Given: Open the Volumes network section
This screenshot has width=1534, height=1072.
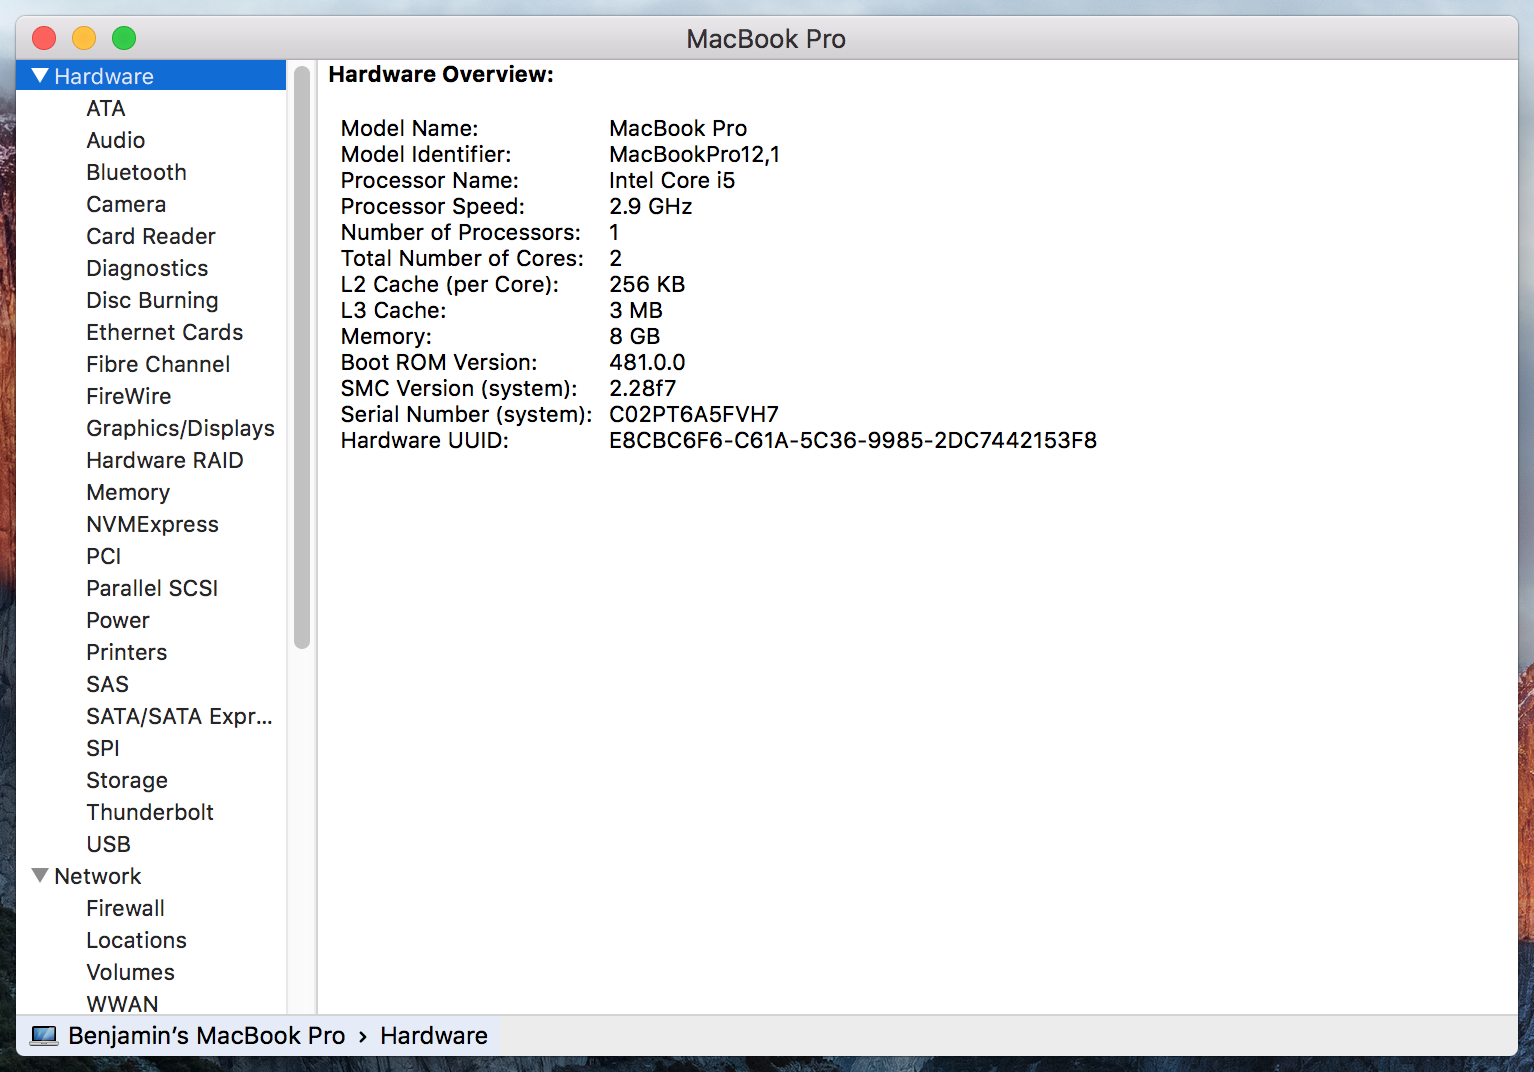Looking at the screenshot, I should 131,972.
